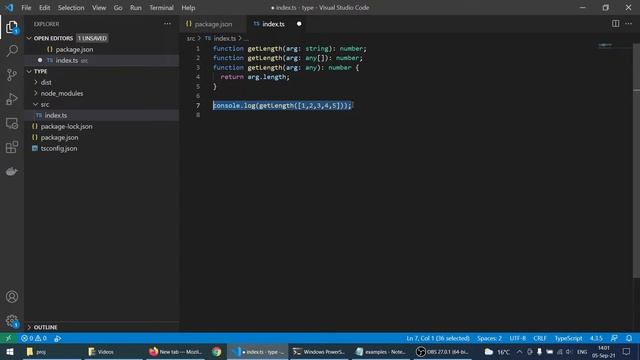Open the Accounts menu
This screenshot has width=640, height=360.
click(12, 297)
